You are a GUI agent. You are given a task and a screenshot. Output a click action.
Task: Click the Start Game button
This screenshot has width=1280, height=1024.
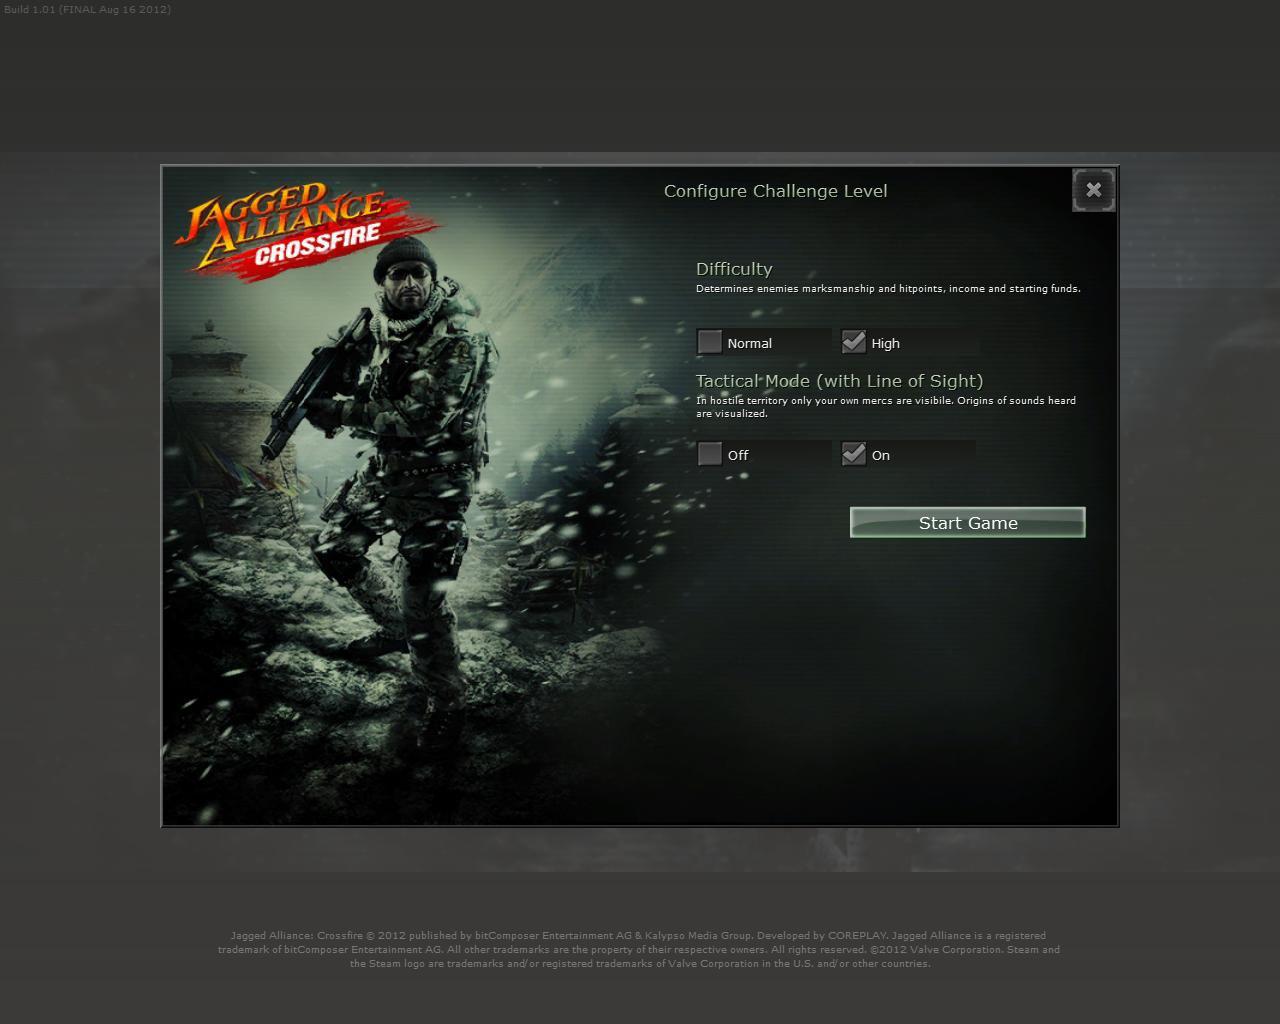967,522
